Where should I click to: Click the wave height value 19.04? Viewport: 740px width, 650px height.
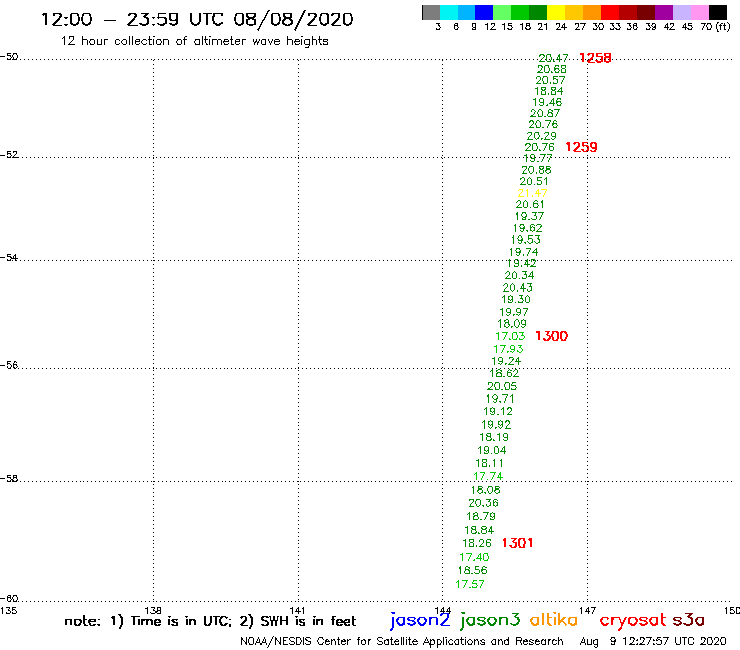coord(492,450)
